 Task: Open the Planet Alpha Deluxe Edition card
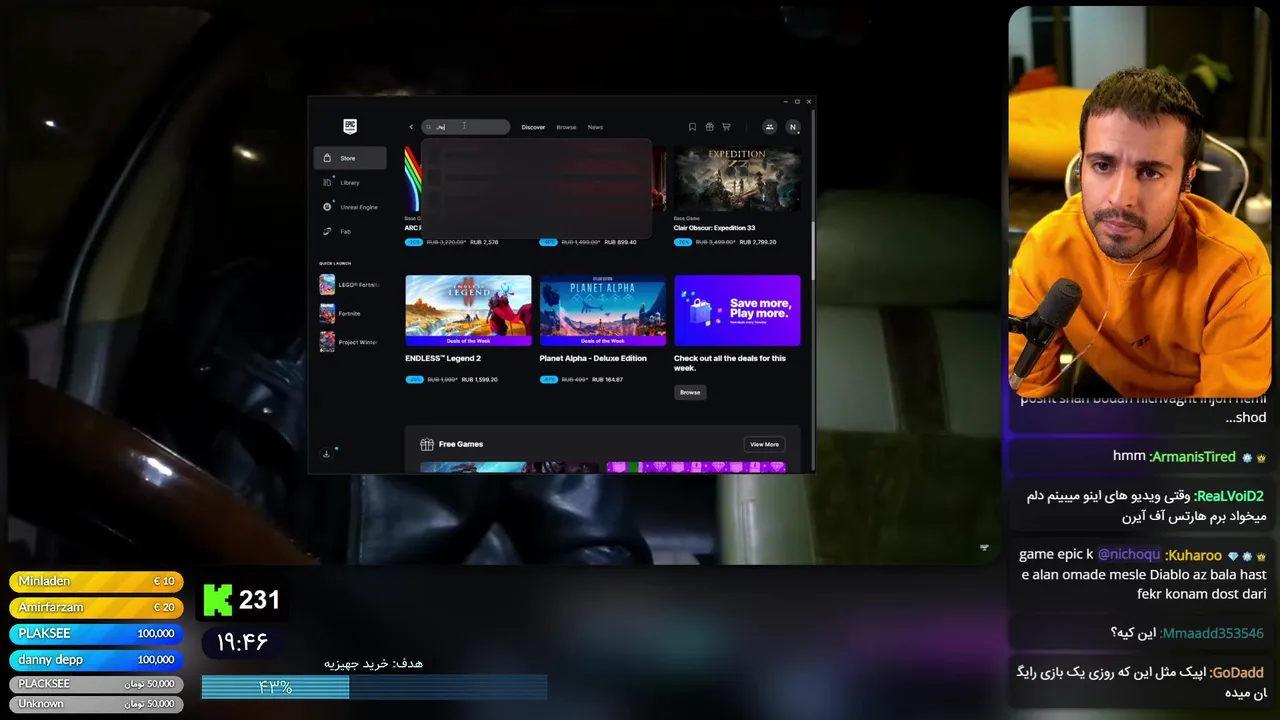[602, 310]
